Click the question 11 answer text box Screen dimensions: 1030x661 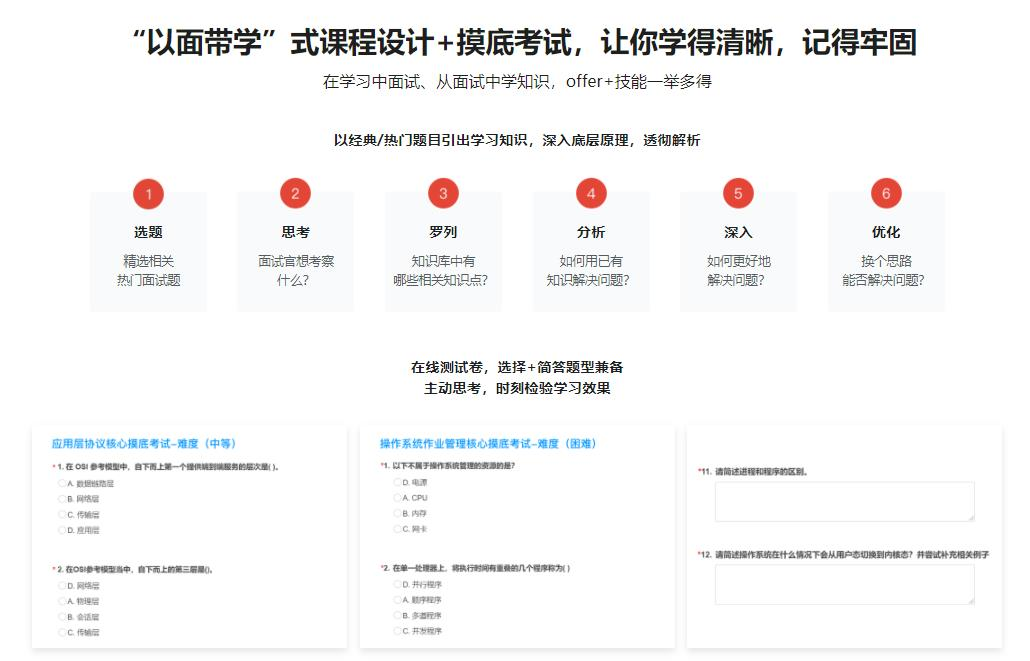click(844, 501)
